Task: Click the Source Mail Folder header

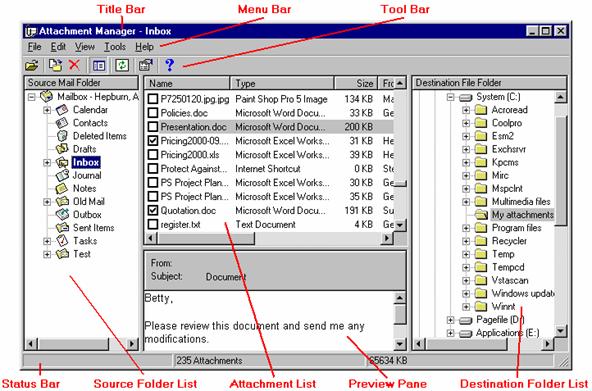Action: click(x=81, y=83)
